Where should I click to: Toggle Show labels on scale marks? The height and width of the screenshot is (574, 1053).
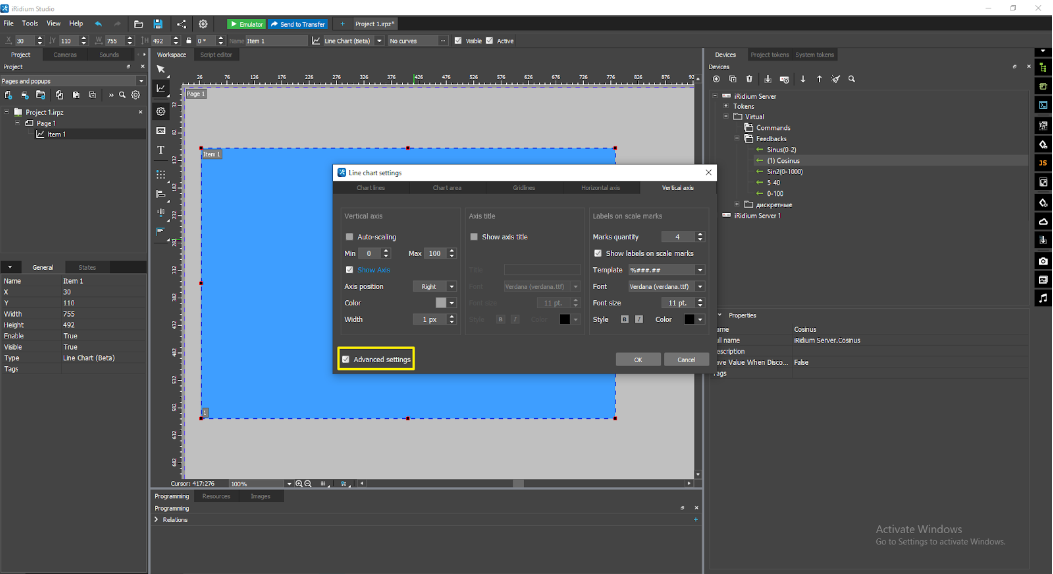[x=598, y=254]
